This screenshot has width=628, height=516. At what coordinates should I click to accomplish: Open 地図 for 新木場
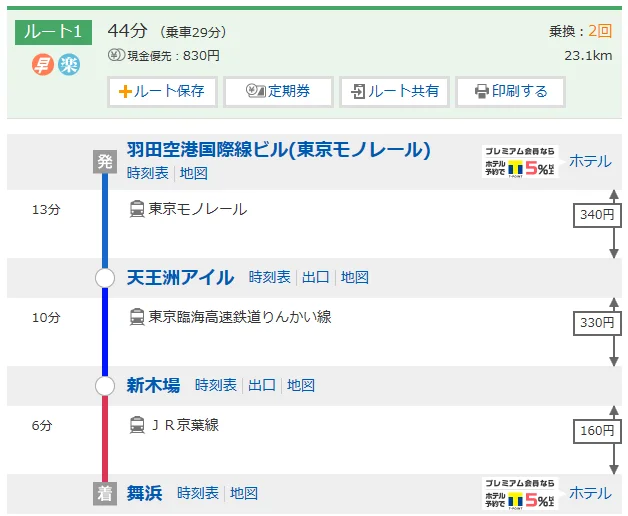[301, 385]
